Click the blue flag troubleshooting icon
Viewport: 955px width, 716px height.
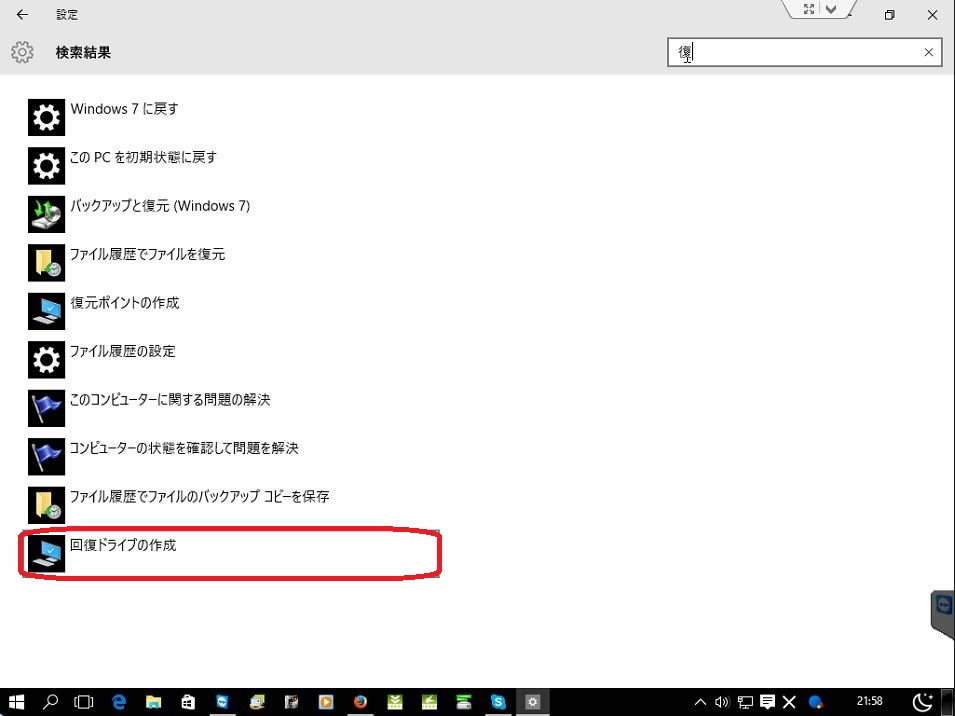(45, 408)
